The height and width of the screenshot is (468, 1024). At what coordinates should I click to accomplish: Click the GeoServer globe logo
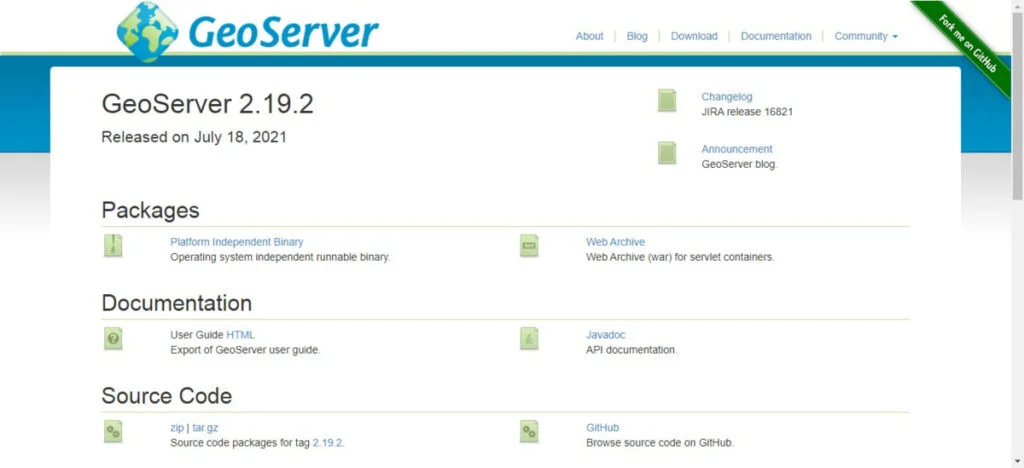tap(147, 31)
